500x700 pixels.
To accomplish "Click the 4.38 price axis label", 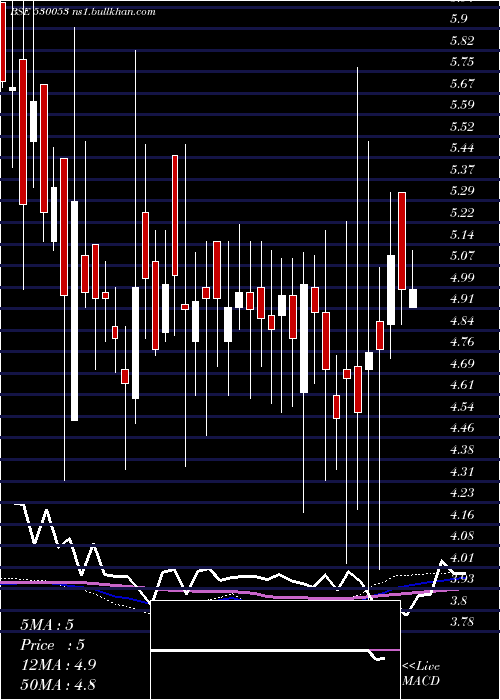I will [x=462, y=449].
